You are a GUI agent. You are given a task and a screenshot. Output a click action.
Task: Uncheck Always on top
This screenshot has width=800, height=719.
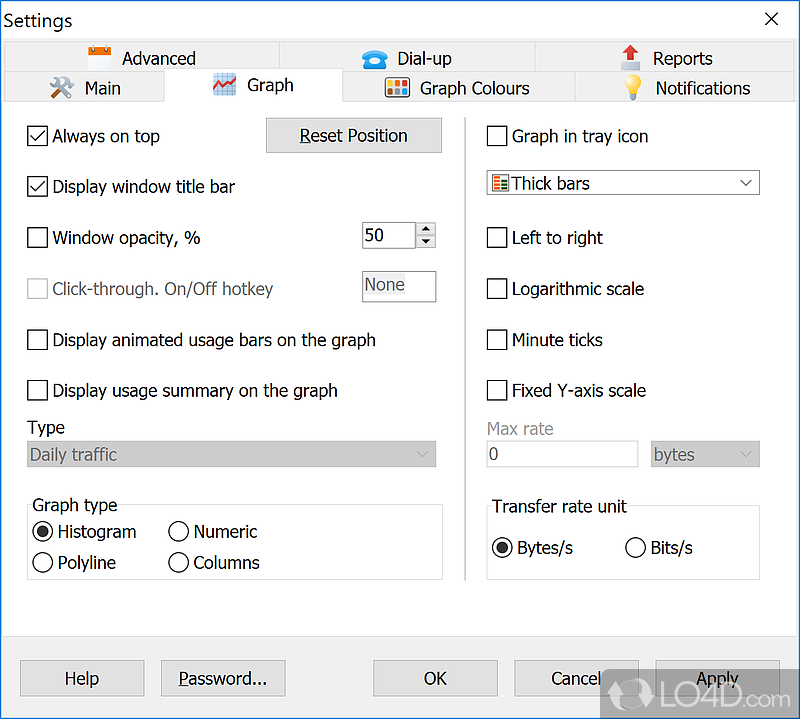(x=37, y=136)
